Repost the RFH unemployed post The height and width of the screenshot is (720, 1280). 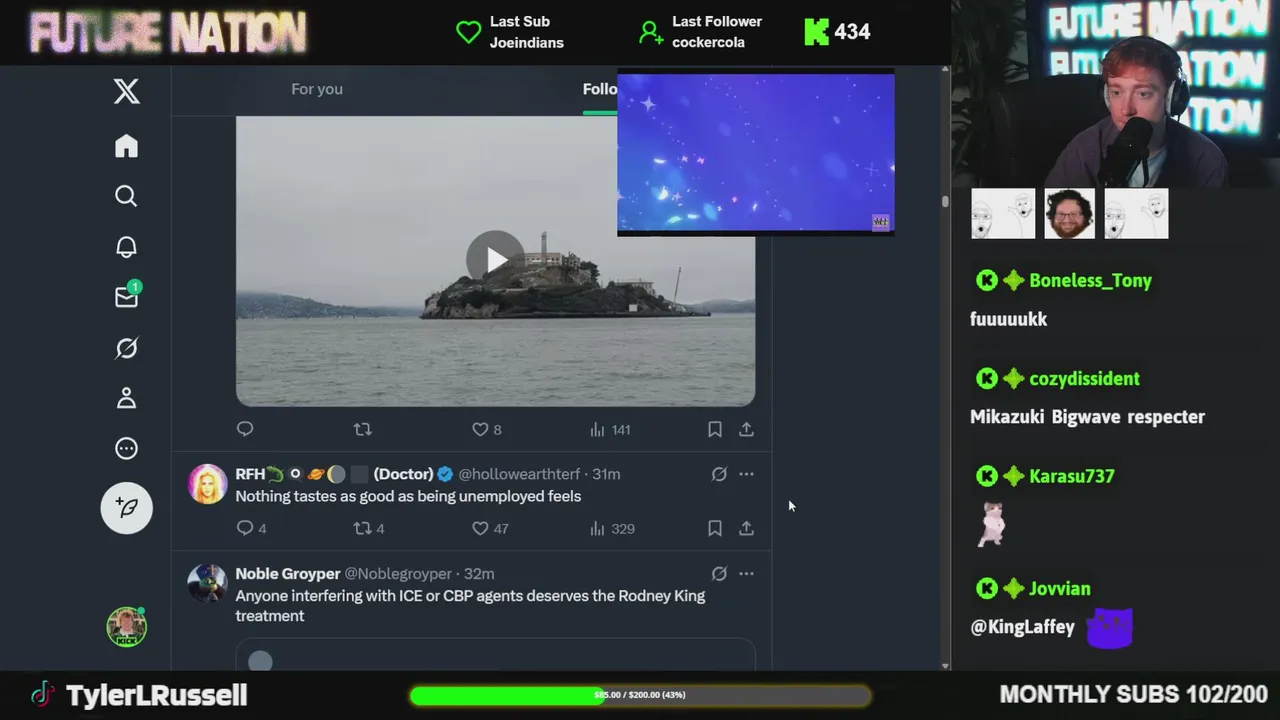point(369,528)
